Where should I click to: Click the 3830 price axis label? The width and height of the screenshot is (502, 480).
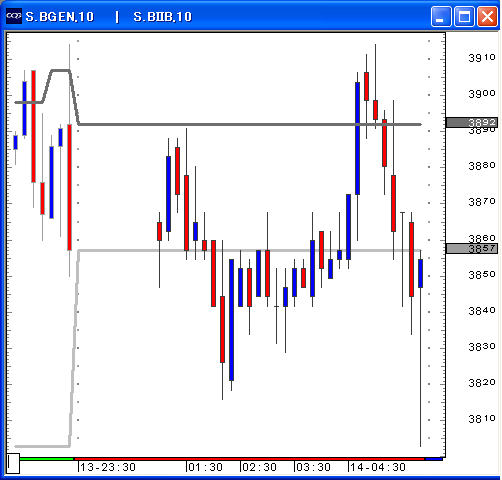tap(482, 347)
